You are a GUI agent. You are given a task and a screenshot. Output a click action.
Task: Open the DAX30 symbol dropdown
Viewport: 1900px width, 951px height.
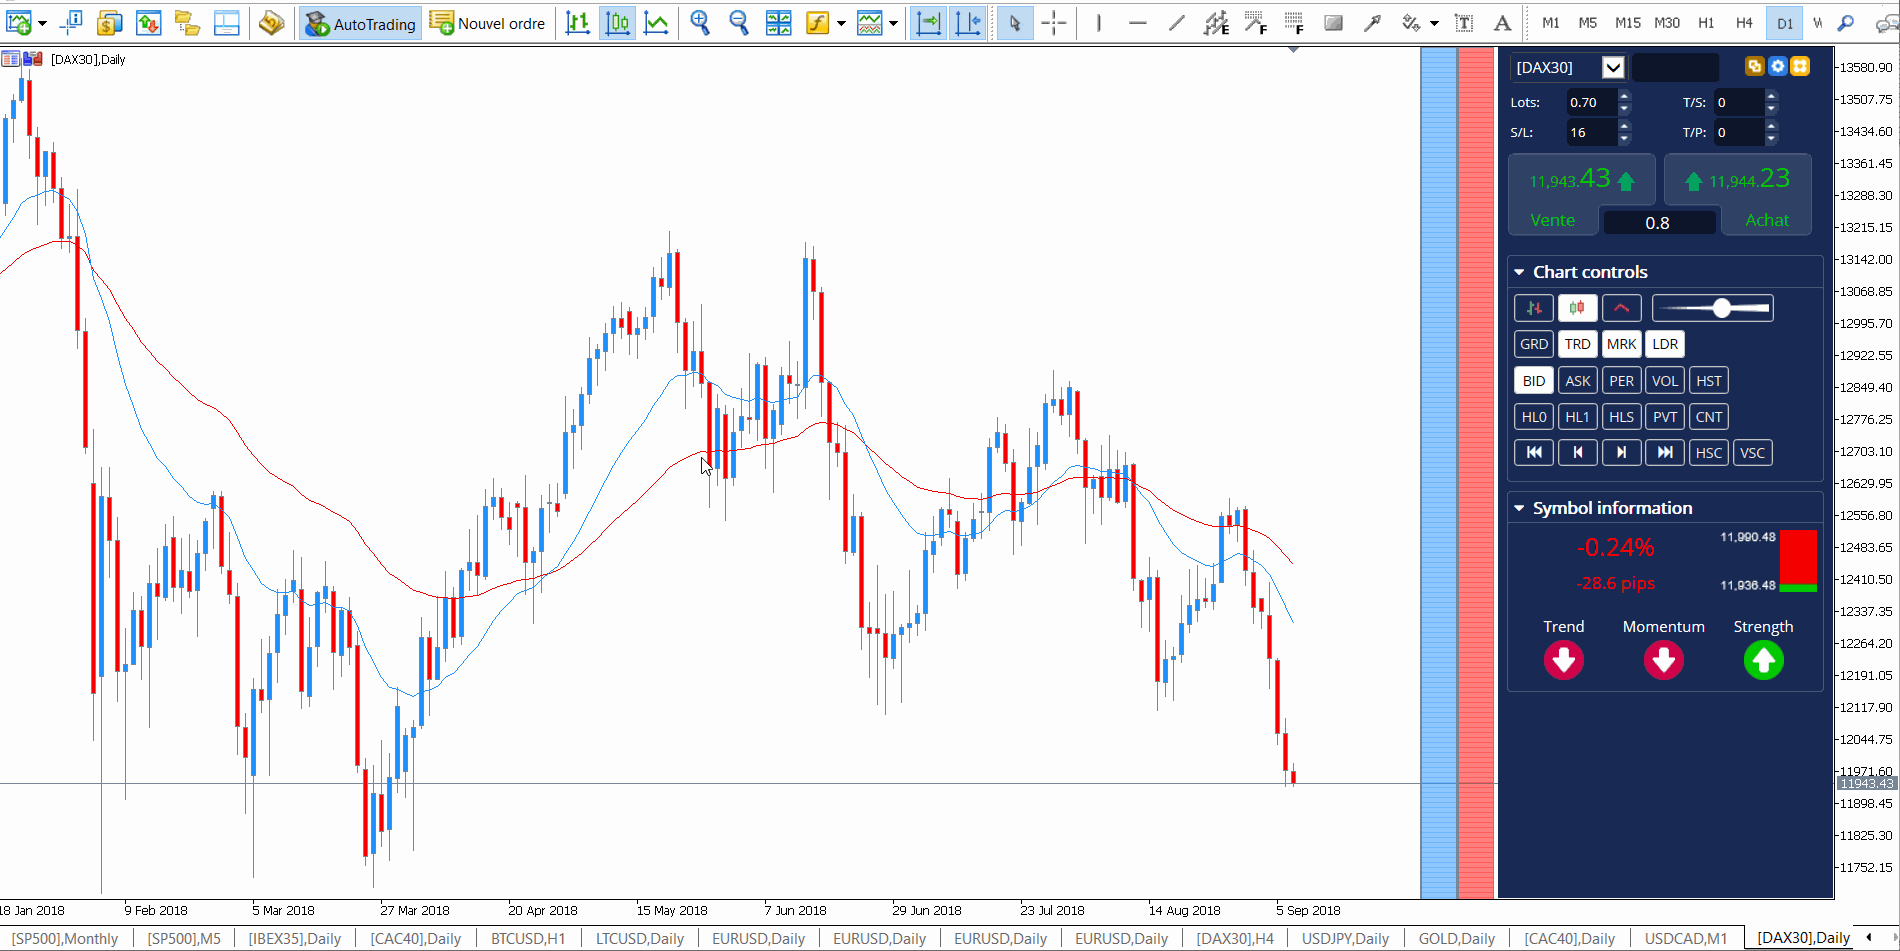1613,67
